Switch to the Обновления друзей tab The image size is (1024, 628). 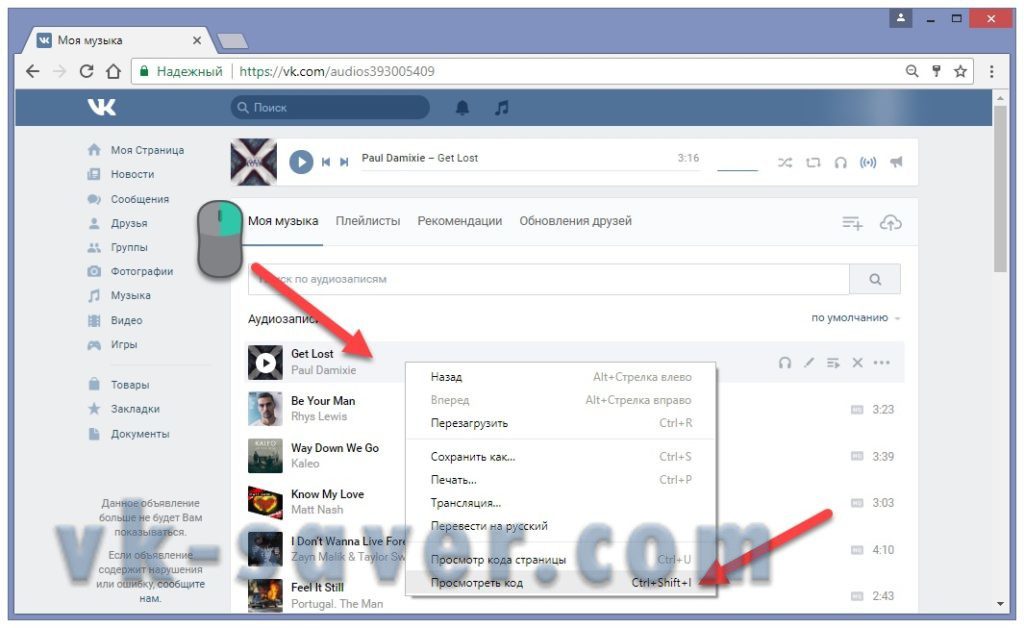point(575,221)
